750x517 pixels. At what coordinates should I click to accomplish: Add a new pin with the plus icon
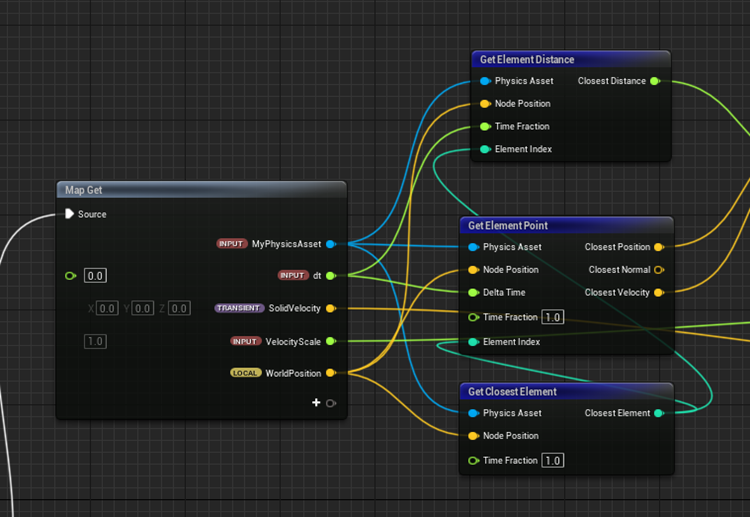click(x=316, y=403)
